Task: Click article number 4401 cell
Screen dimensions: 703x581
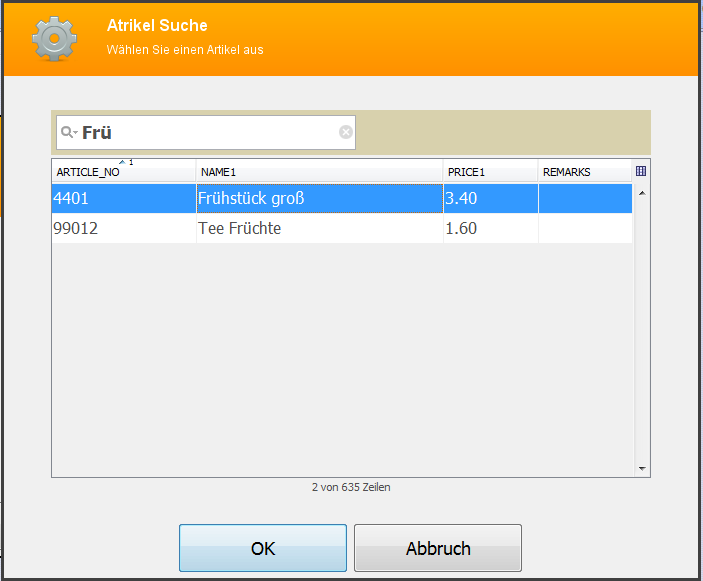Action: coord(124,198)
